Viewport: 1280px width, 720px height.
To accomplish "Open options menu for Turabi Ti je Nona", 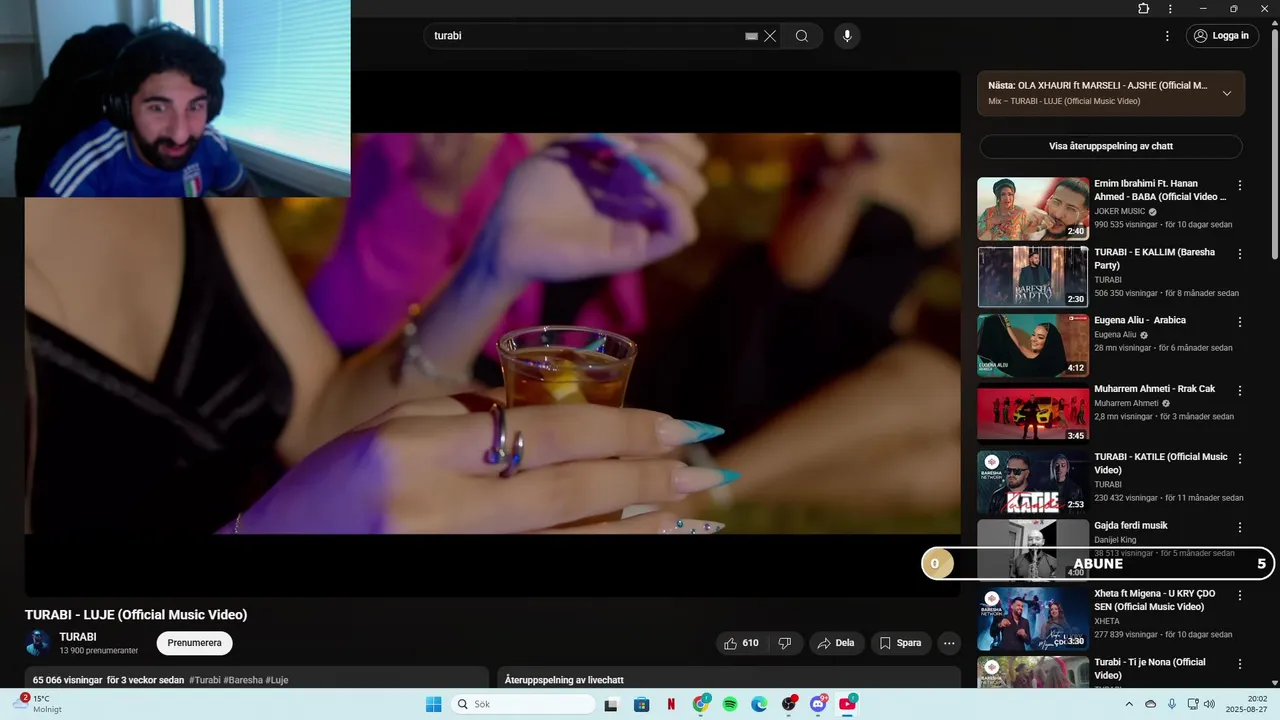I will 1240,664.
